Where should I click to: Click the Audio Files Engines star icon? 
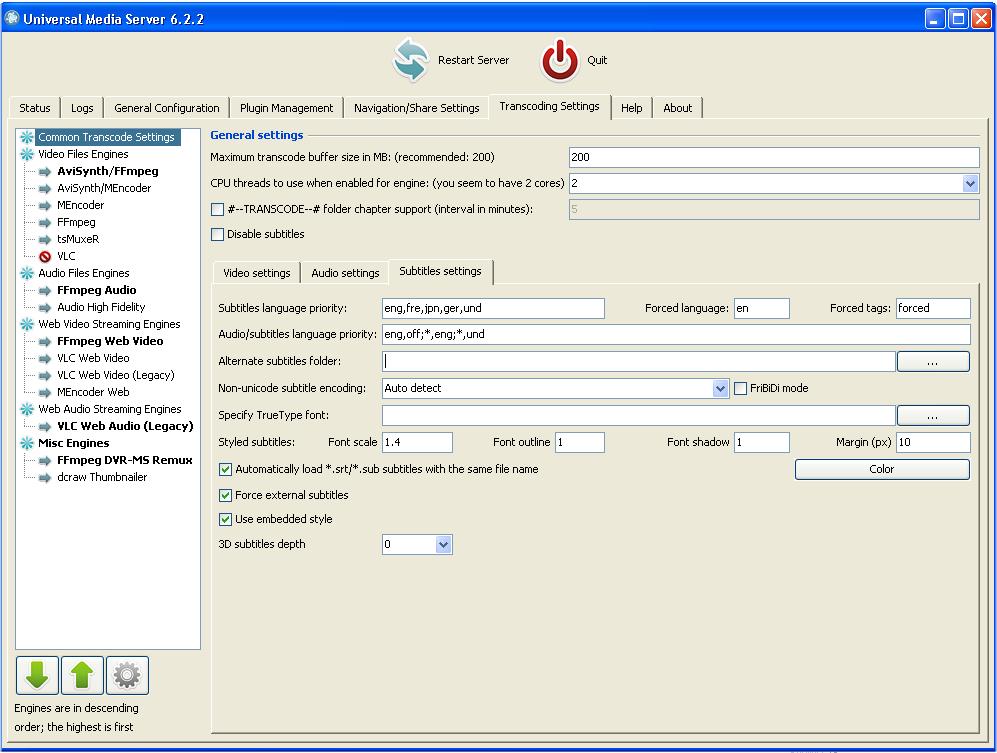tap(27, 273)
